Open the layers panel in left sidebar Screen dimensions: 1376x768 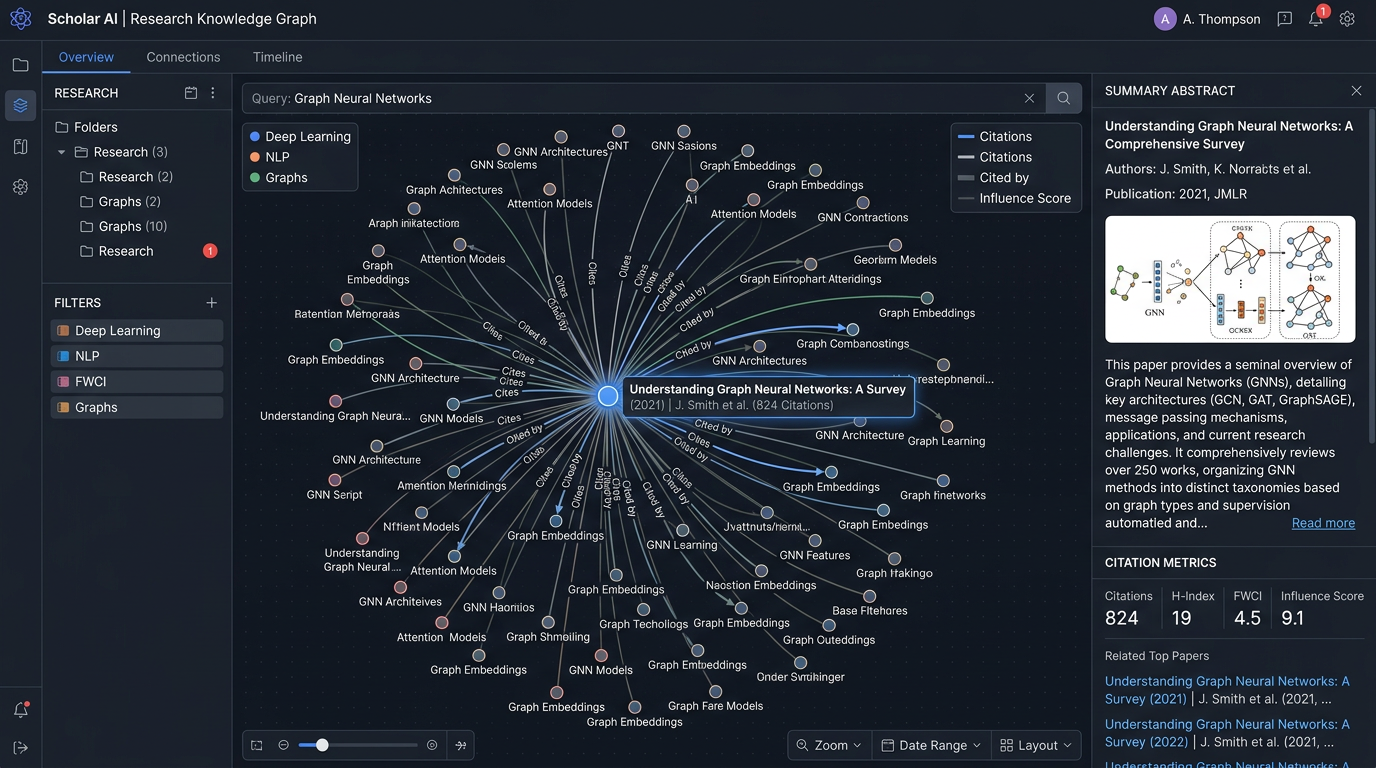point(20,105)
